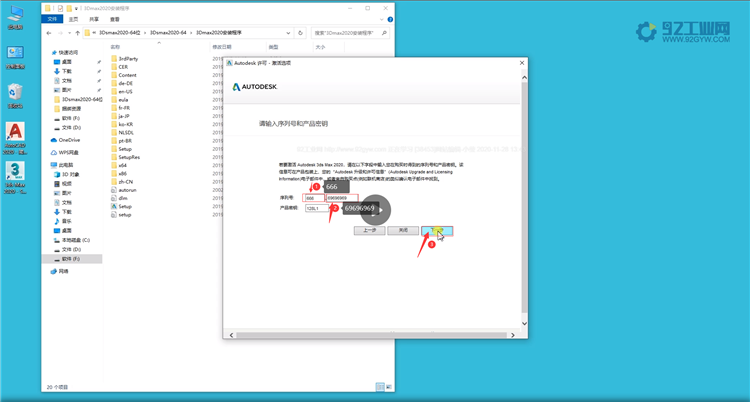Select the x64 folder

tap(119, 165)
